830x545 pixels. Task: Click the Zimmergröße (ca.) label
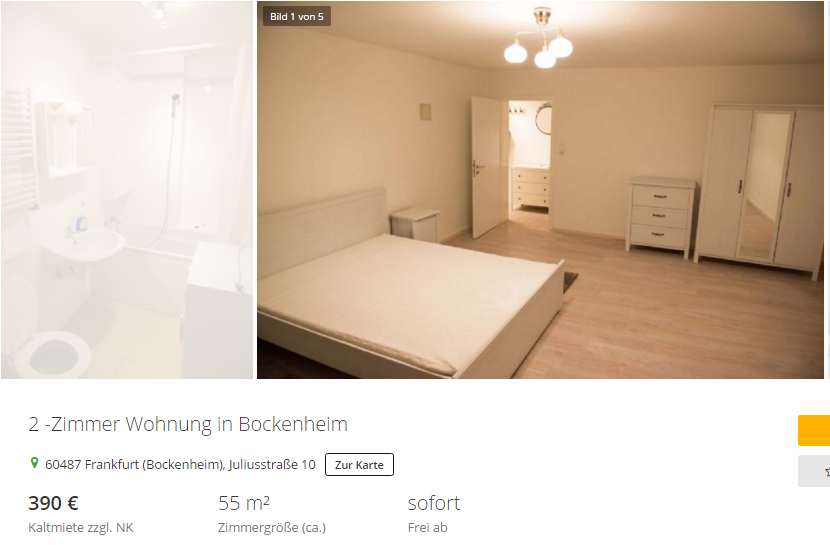point(272,528)
